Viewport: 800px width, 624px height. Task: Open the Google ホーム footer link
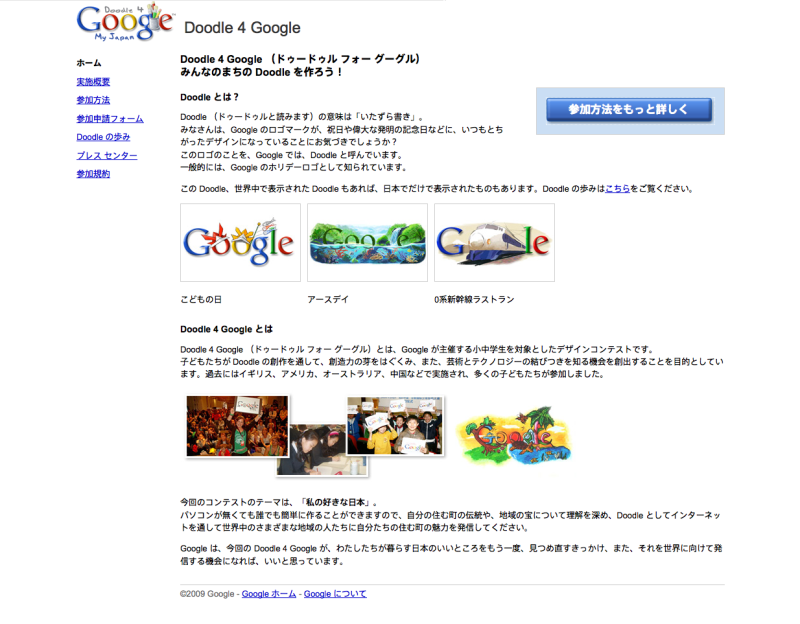click(x=269, y=594)
